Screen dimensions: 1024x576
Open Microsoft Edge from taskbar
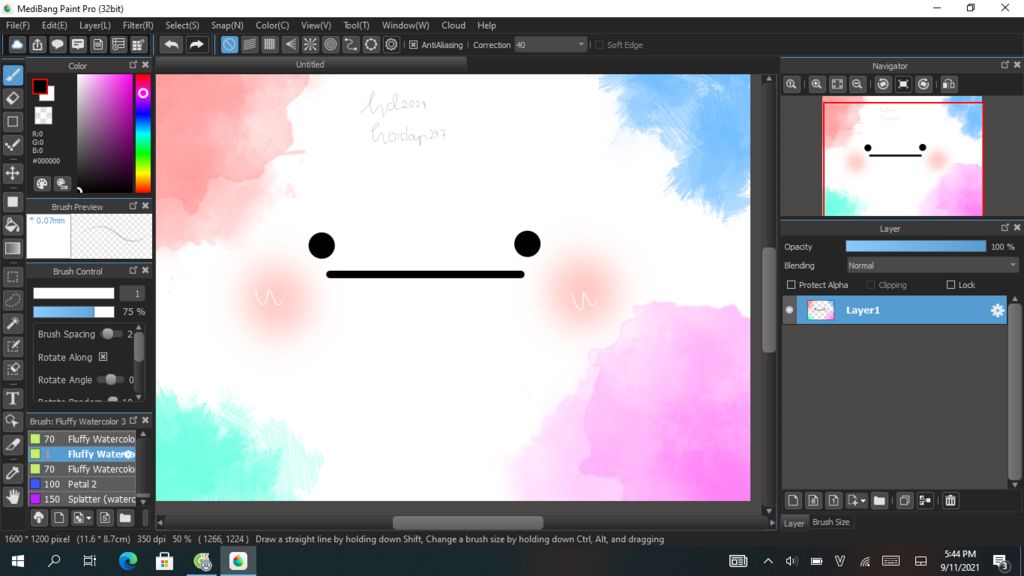point(128,561)
